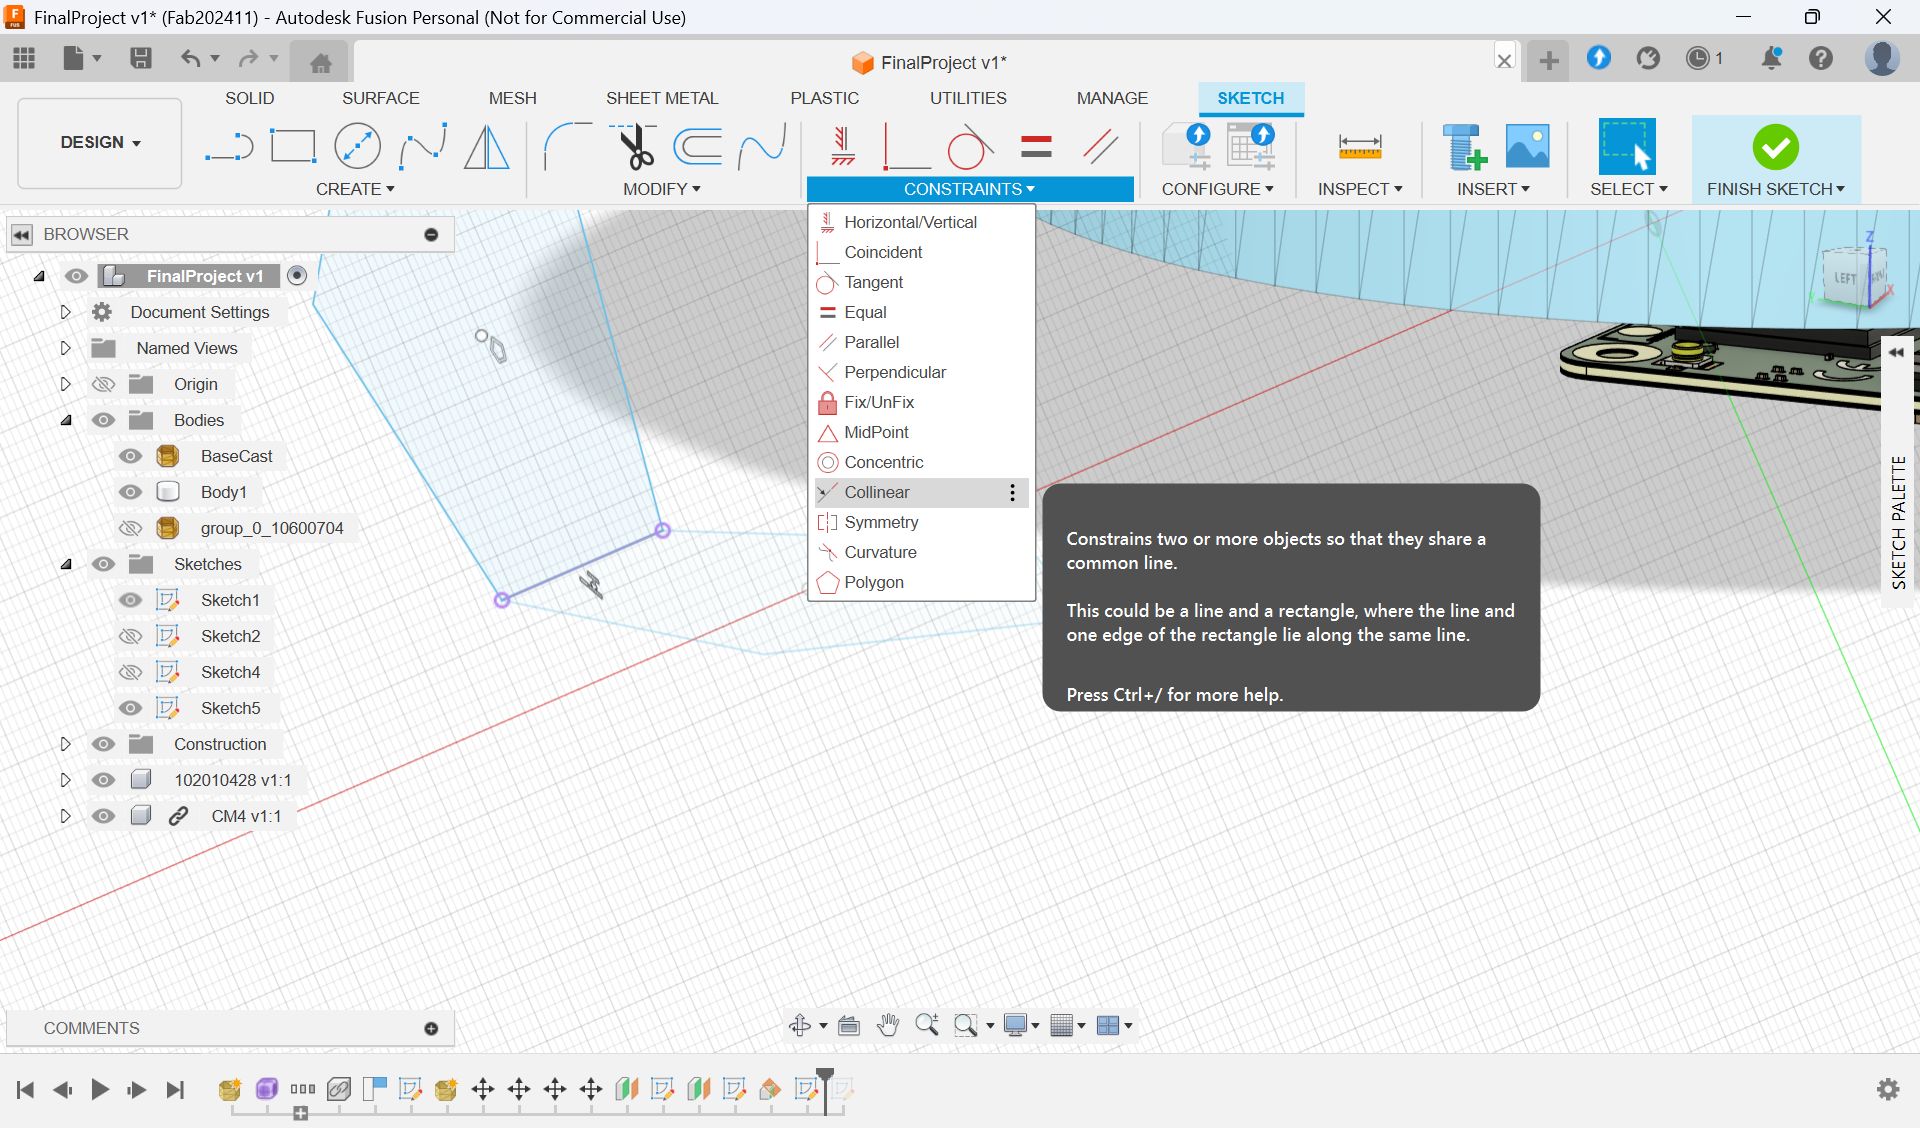Open the notifications bell
Screen dimensions: 1920x1128
pyautogui.click(x=1771, y=58)
